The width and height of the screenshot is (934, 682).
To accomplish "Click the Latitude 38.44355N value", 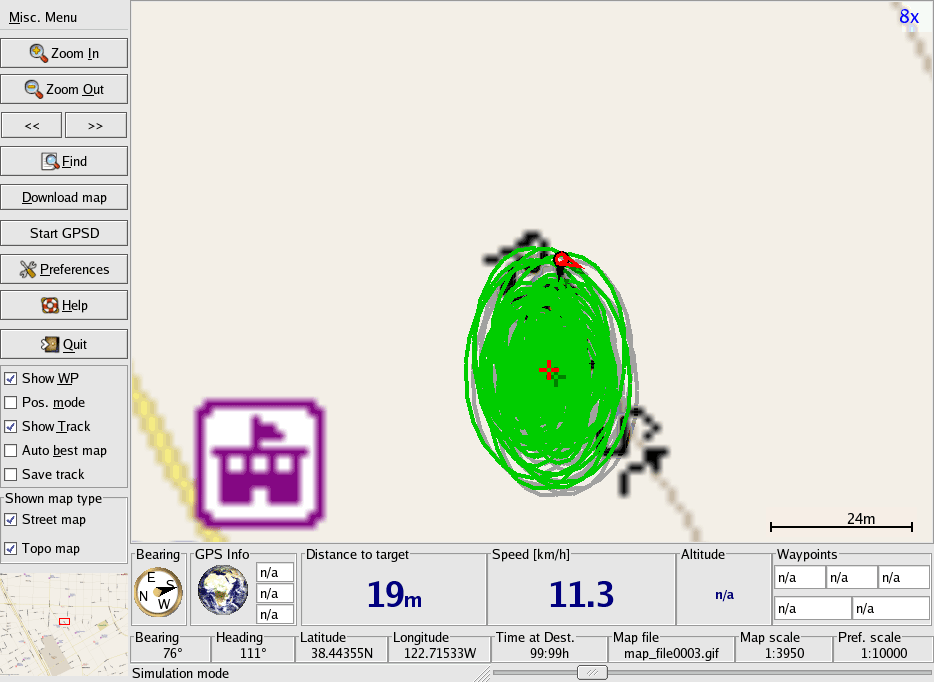I will click(x=342, y=653).
